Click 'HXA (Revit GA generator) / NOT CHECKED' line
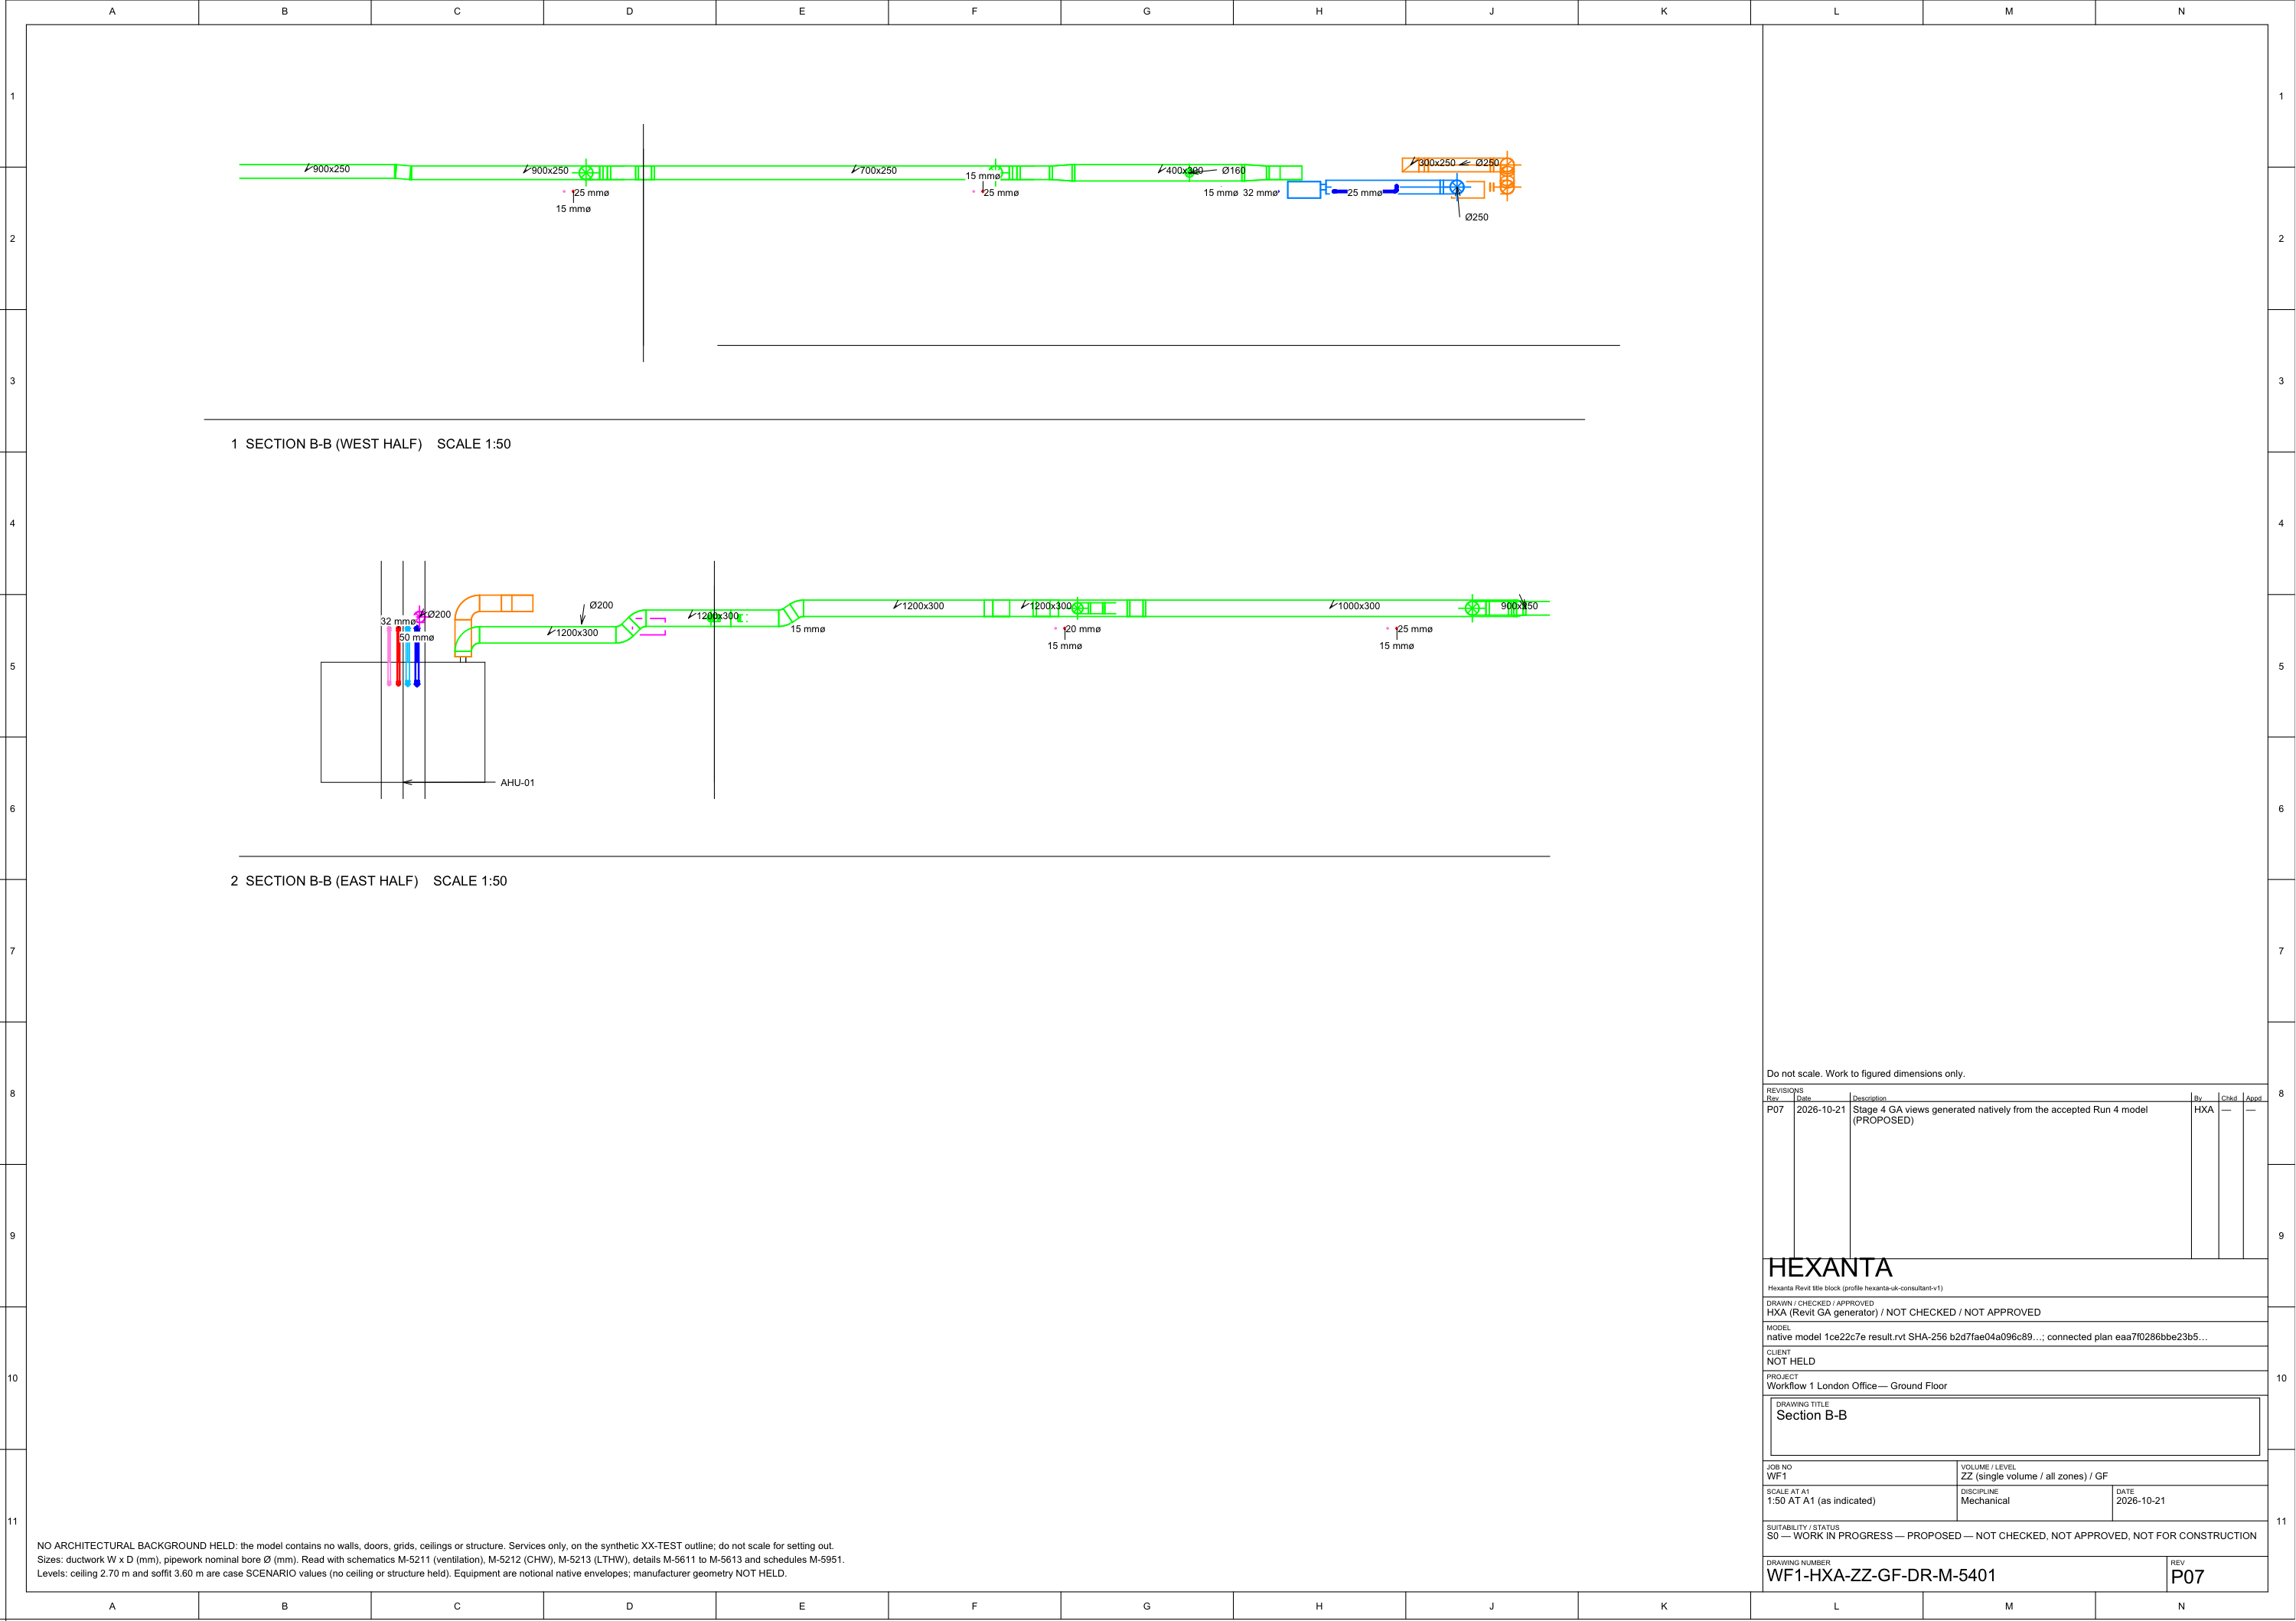2296x1621 pixels. [x=1903, y=1312]
